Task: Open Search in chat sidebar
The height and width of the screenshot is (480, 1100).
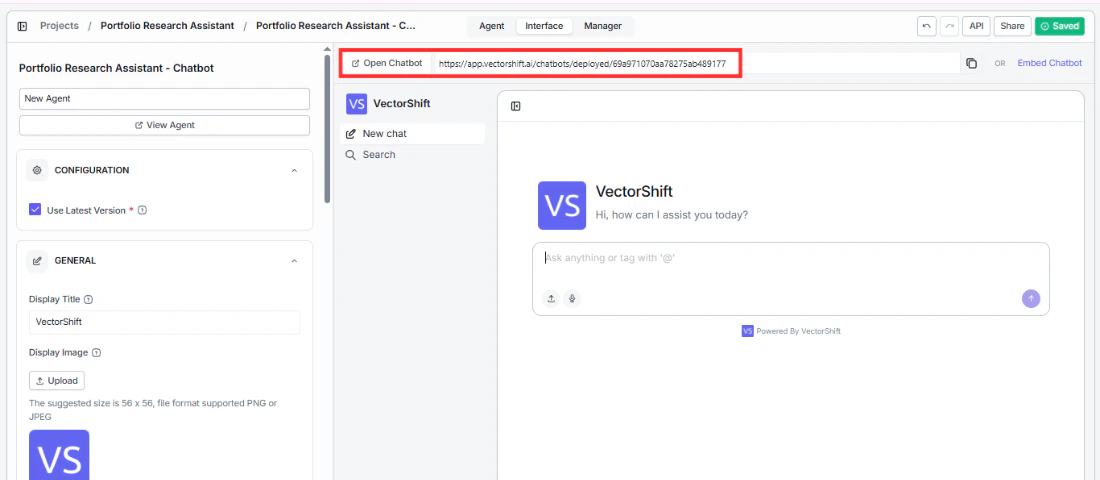Action: [x=412, y=154]
